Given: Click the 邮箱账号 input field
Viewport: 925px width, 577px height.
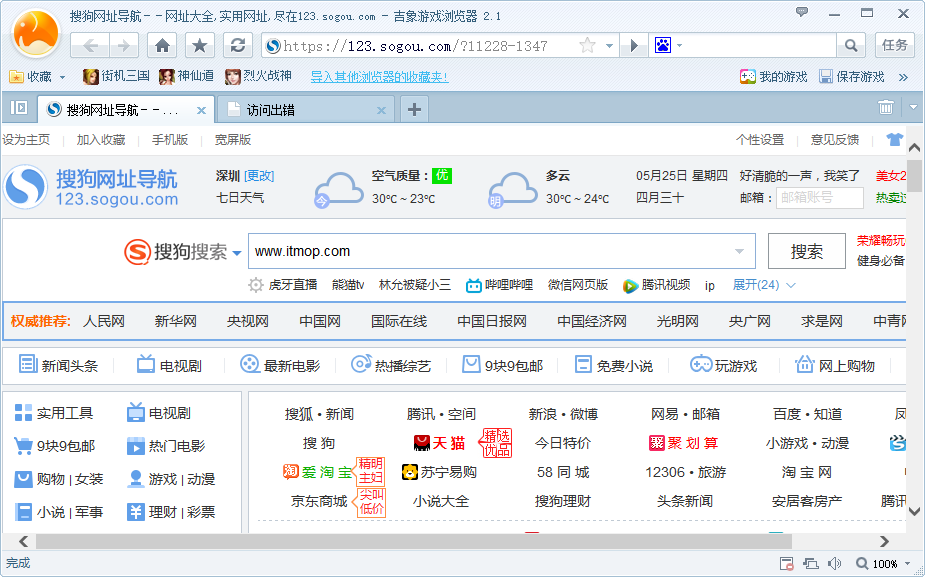Looking at the screenshot, I should 819,198.
